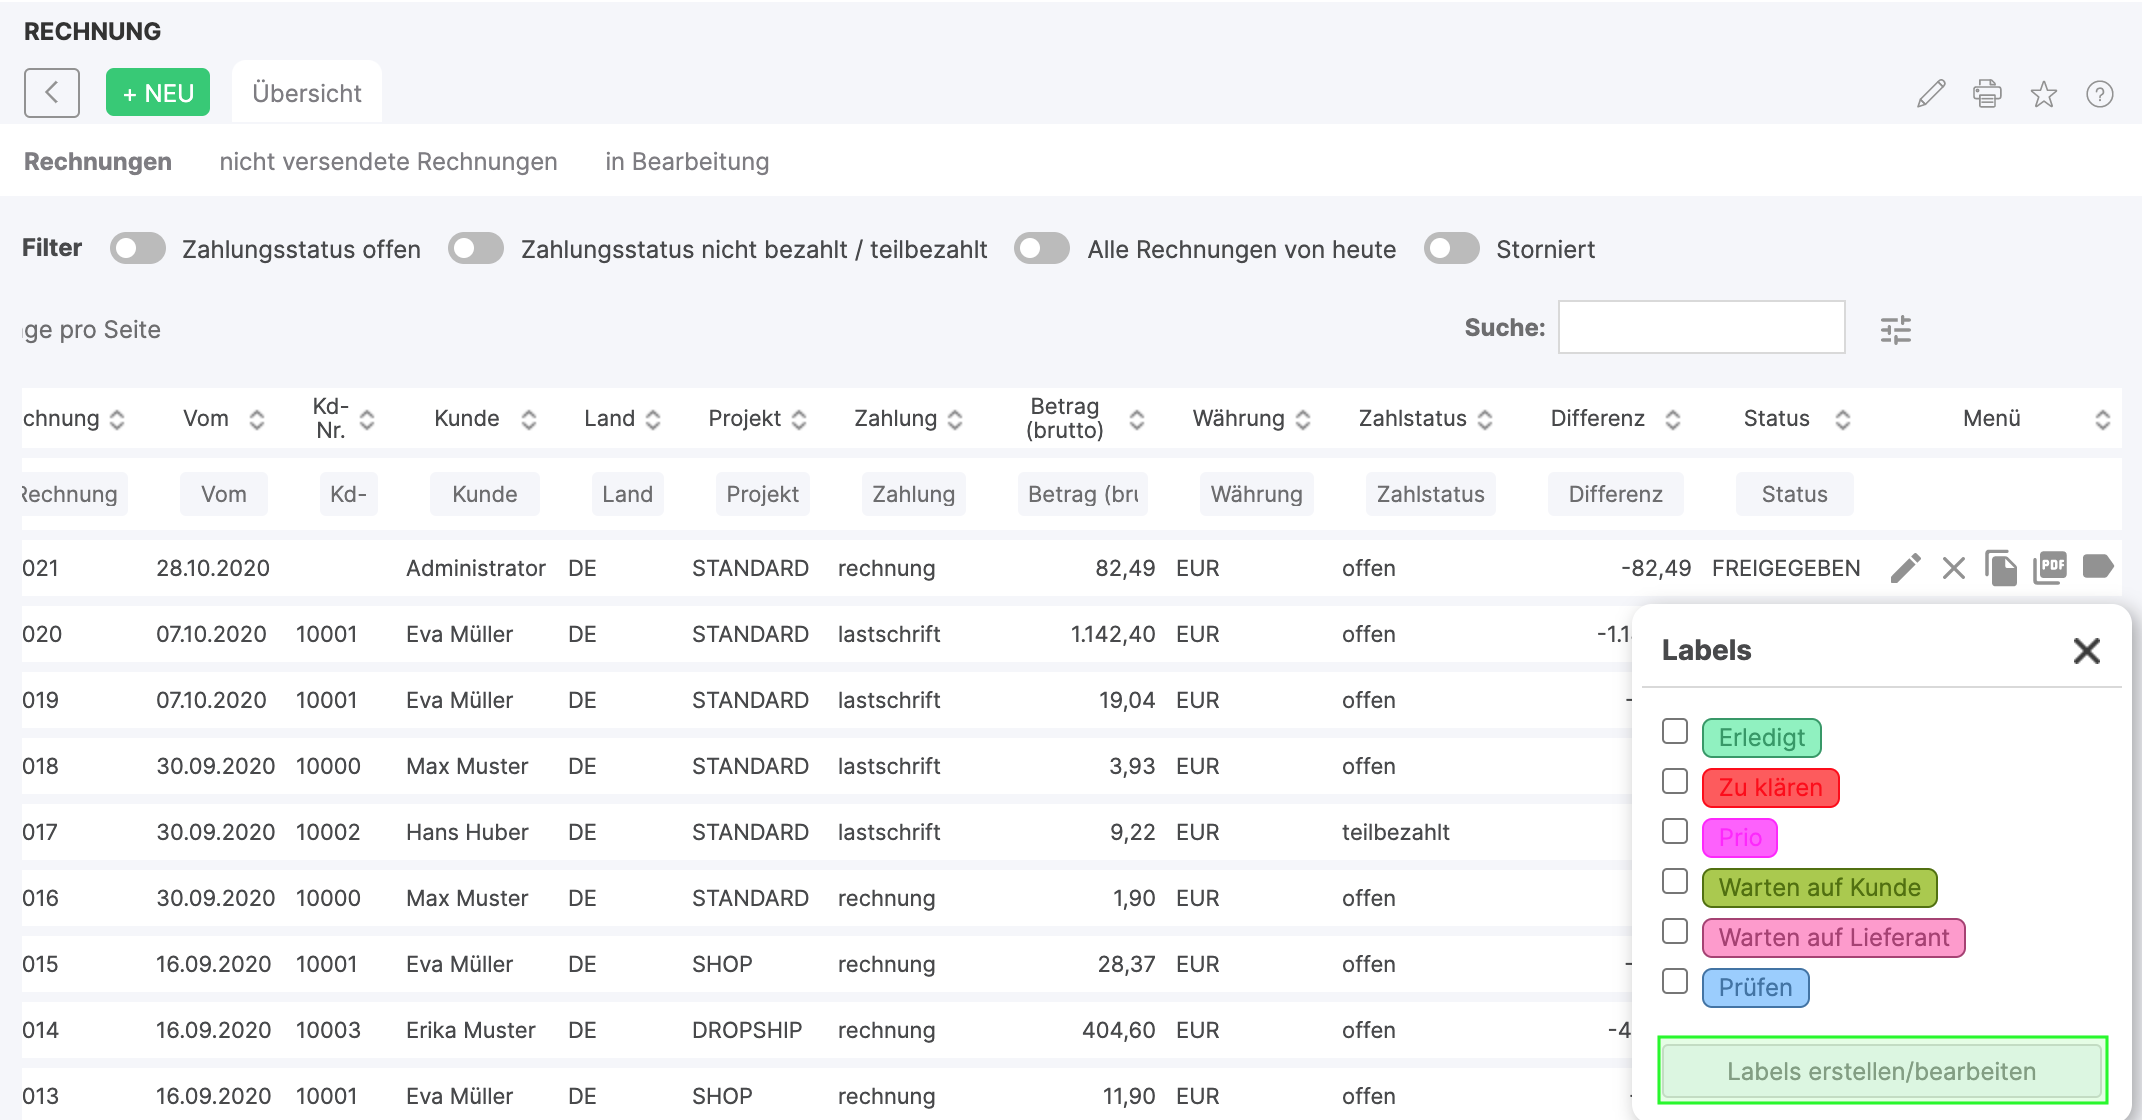Screen dimensions: 2142x1120
Task: Switch to nicht versendete Rechnungen tab
Action: pyautogui.click(x=388, y=162)
